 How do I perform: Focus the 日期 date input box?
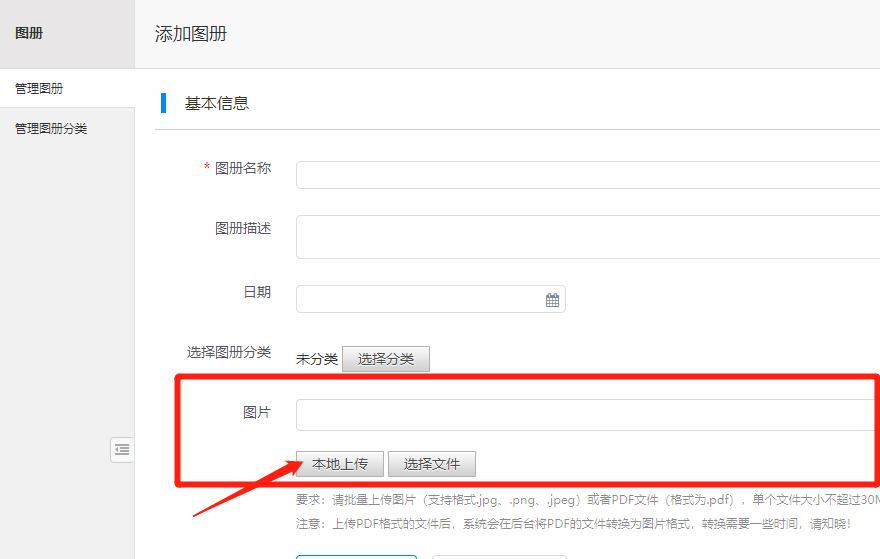420,299
